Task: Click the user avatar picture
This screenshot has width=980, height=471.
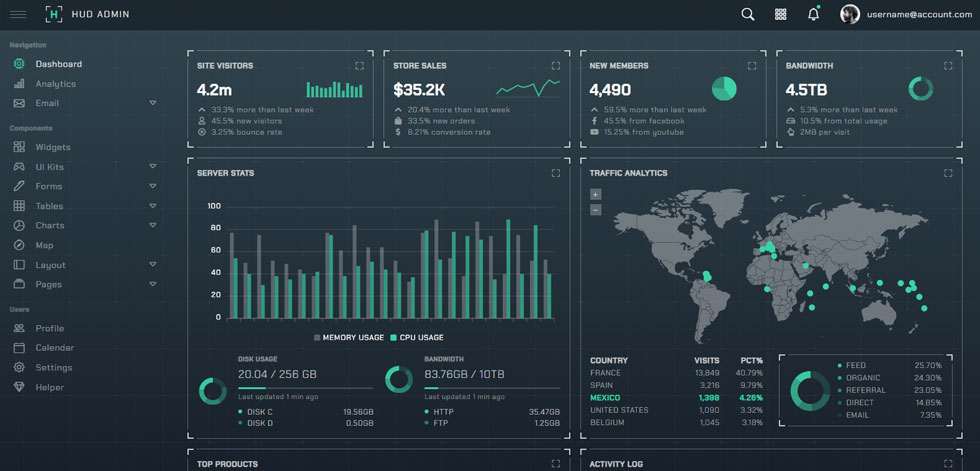Action: click(850, 14)
